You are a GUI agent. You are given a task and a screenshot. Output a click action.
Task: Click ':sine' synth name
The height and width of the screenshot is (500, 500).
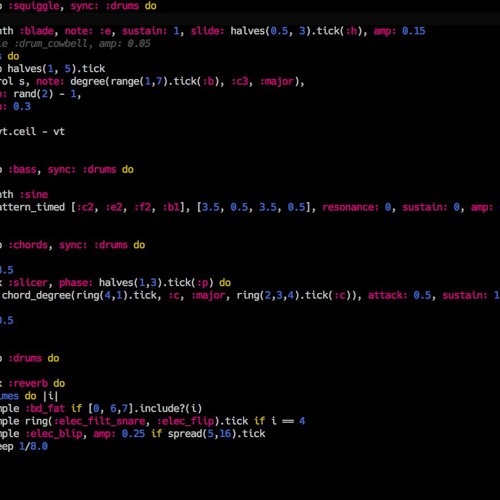[34, 194]
